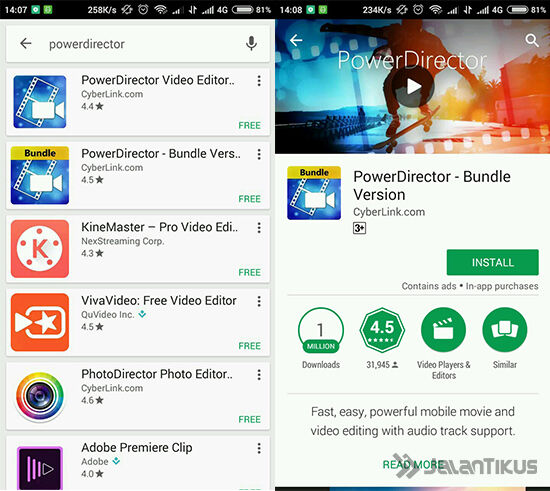Select VivaVideo: Free Video Editor title
This screenshot has width=550, height=491.
tap(159, 301)
